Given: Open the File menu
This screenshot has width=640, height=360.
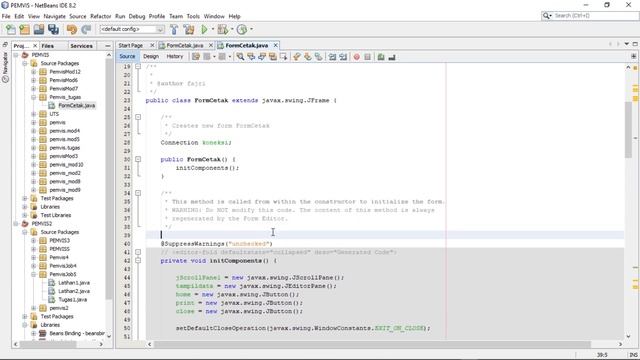Looking at the screenshot, I should [x=6, y=16].
